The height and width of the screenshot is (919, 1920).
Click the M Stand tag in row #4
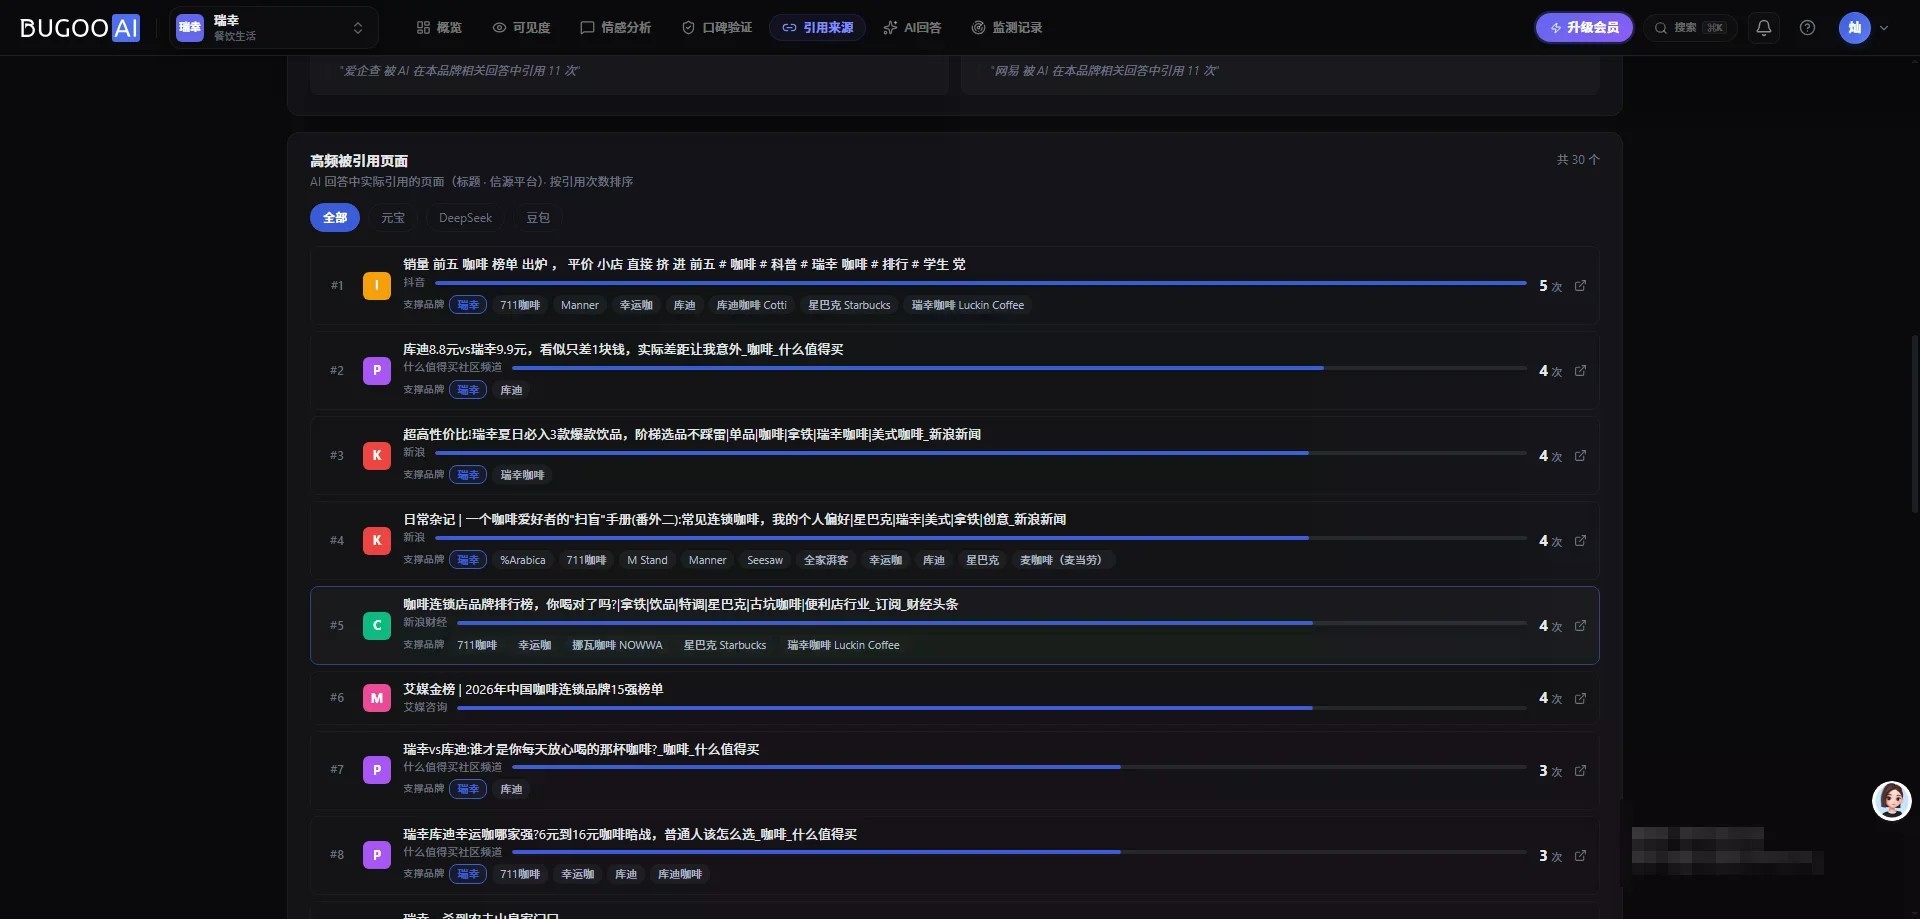point(647,560)
